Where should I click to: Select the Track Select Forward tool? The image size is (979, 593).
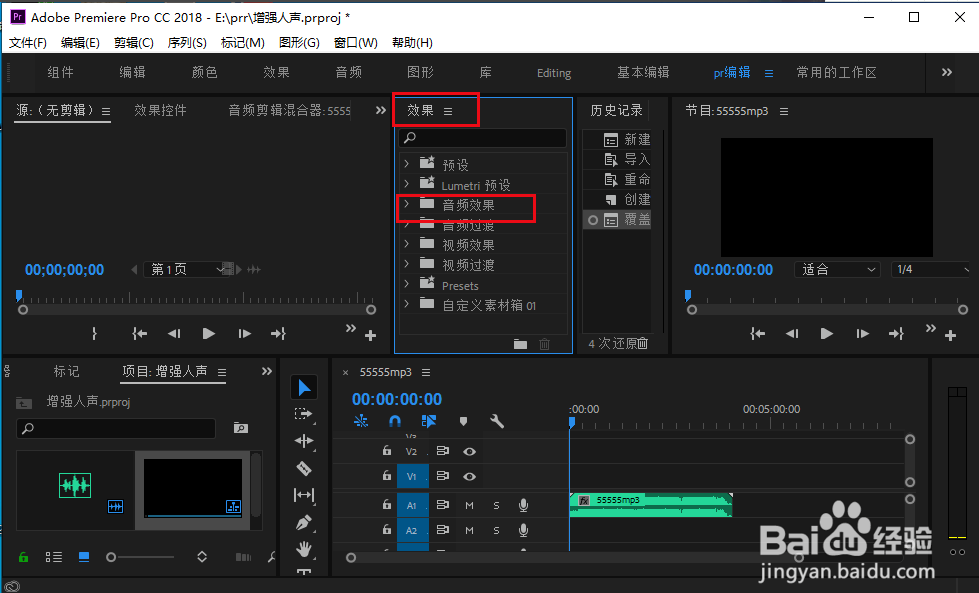coord(303,414)
